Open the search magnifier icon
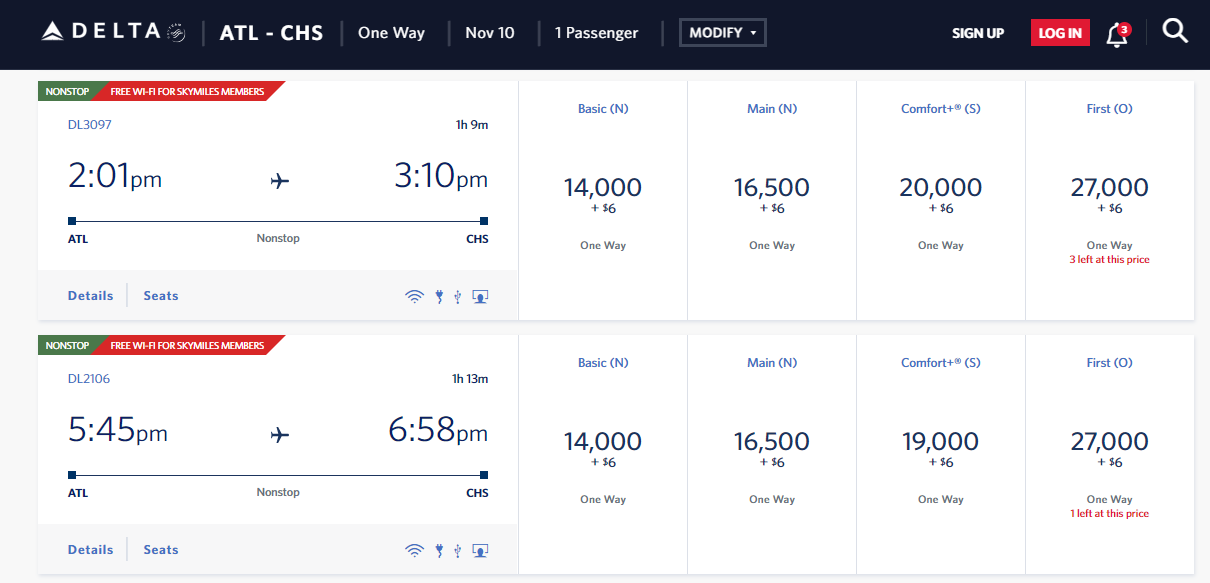This screenshot has height=583, width=1210. click(1176, 31)
